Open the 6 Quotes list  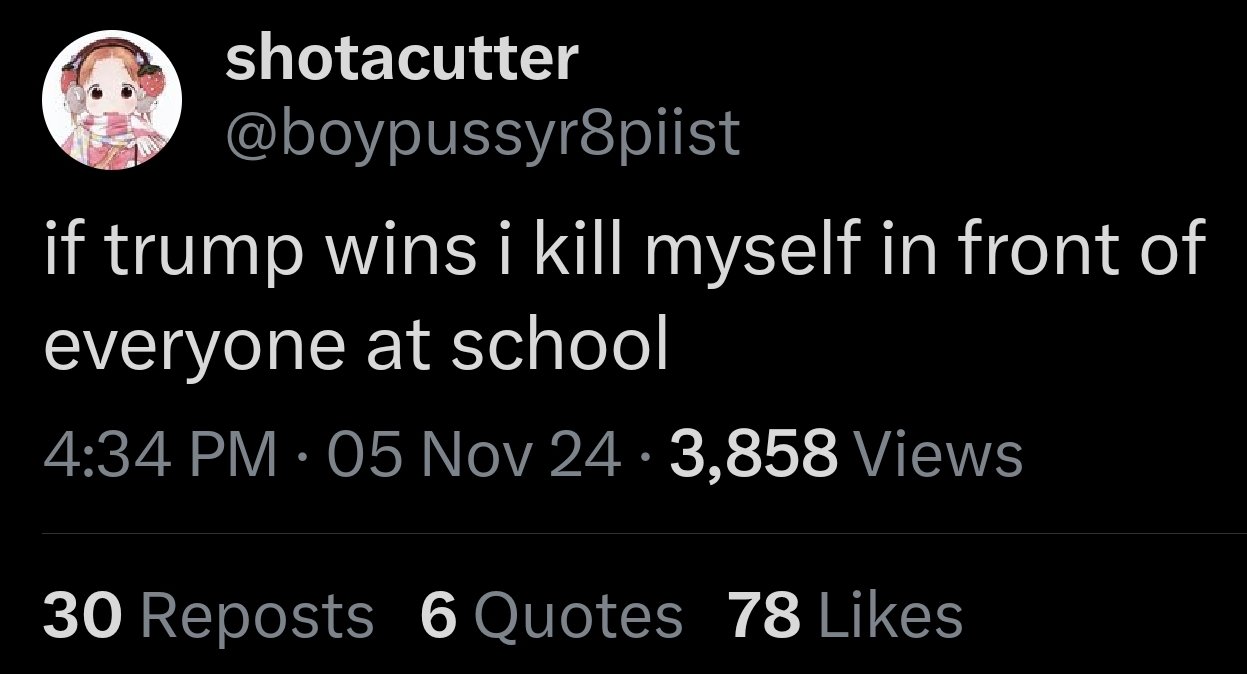tap(551, 614)
